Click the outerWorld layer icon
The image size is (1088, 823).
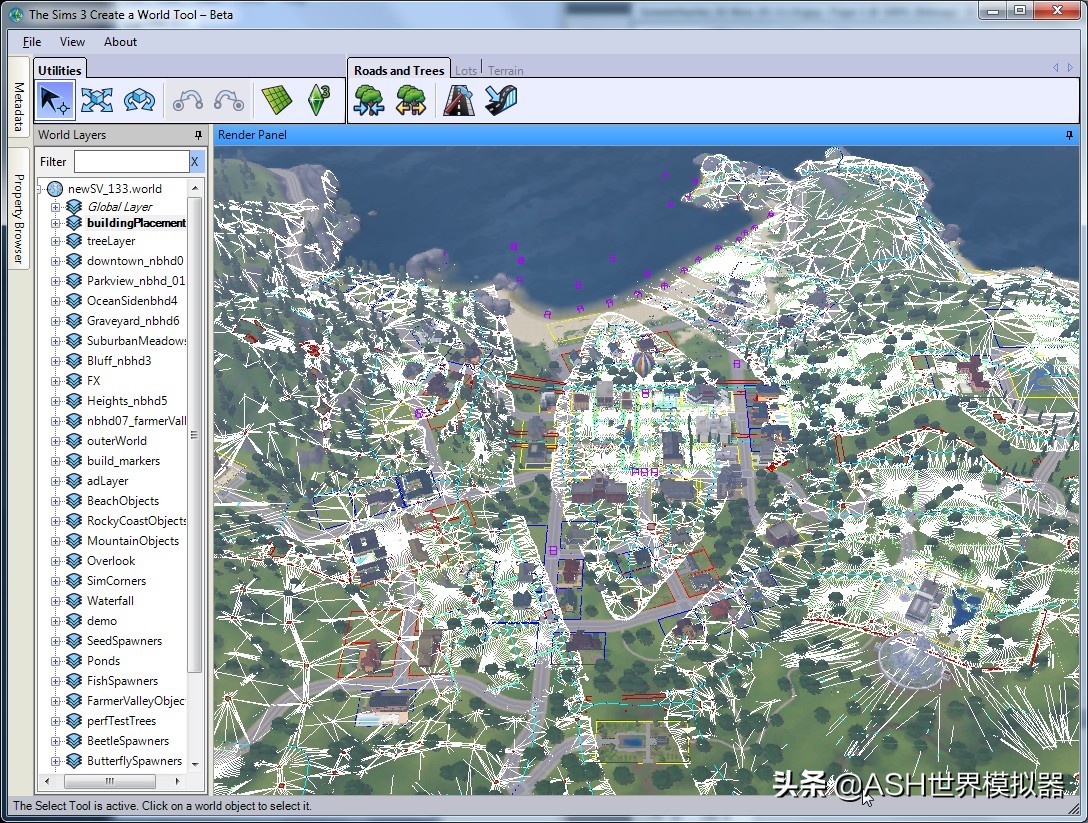[74, 441]
